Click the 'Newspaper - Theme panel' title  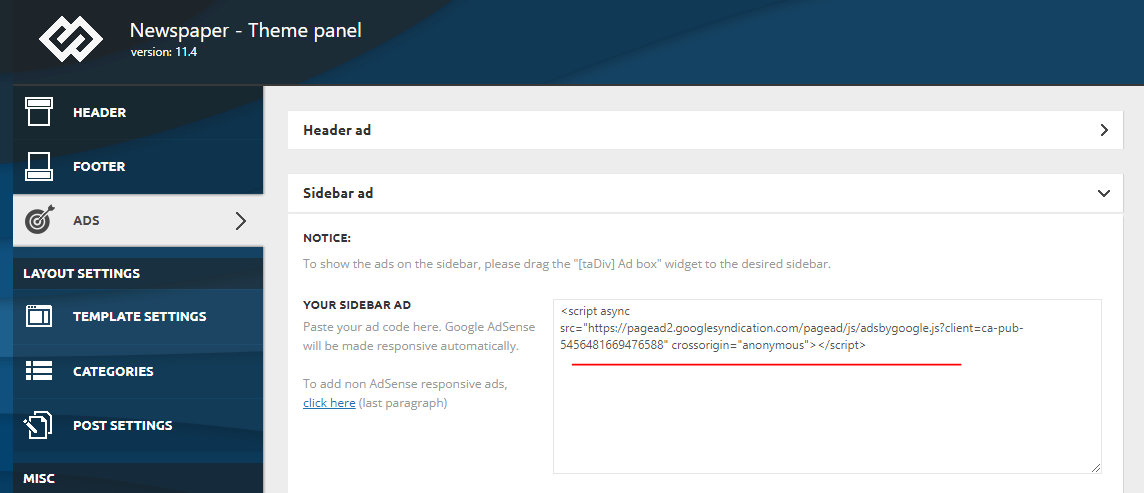[x=246, y=30]
